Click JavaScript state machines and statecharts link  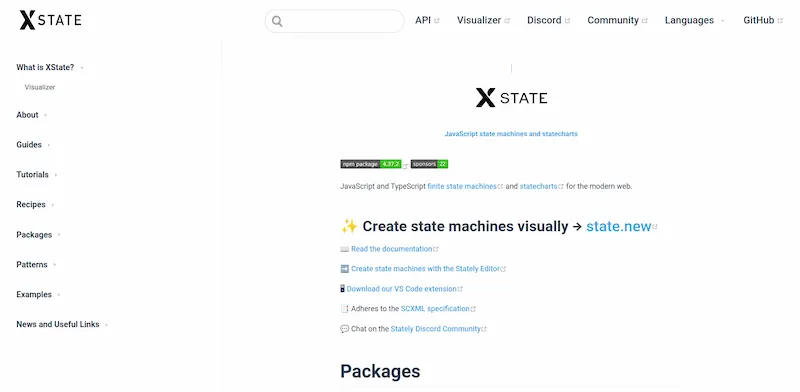[511, 134]
